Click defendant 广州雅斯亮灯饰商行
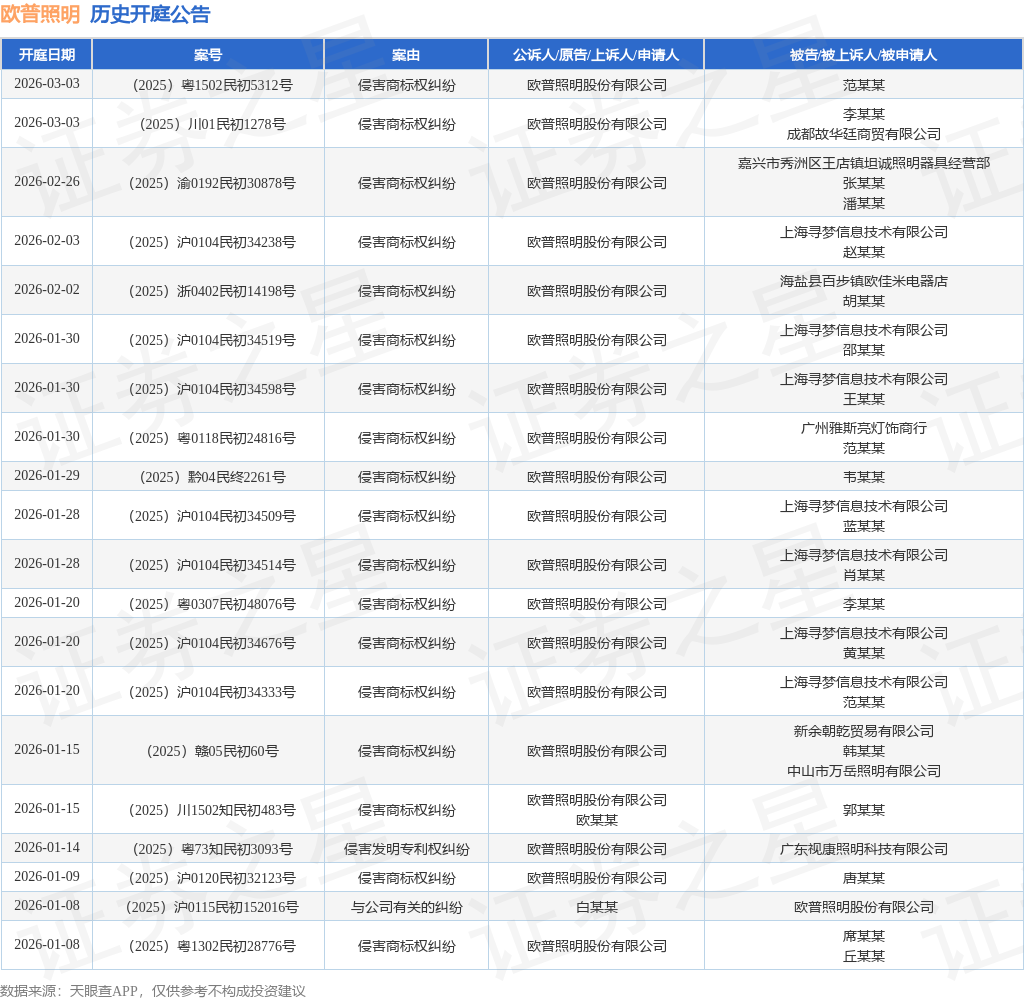Image resolution: width=1024 pixels, height=1000 pixels. [x=863, y=428]
